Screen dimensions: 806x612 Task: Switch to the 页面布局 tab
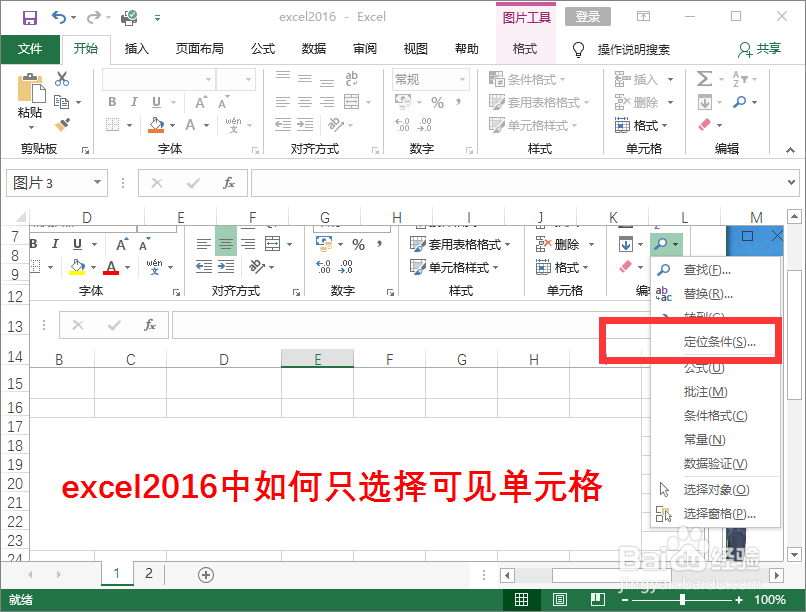(199, 49)
